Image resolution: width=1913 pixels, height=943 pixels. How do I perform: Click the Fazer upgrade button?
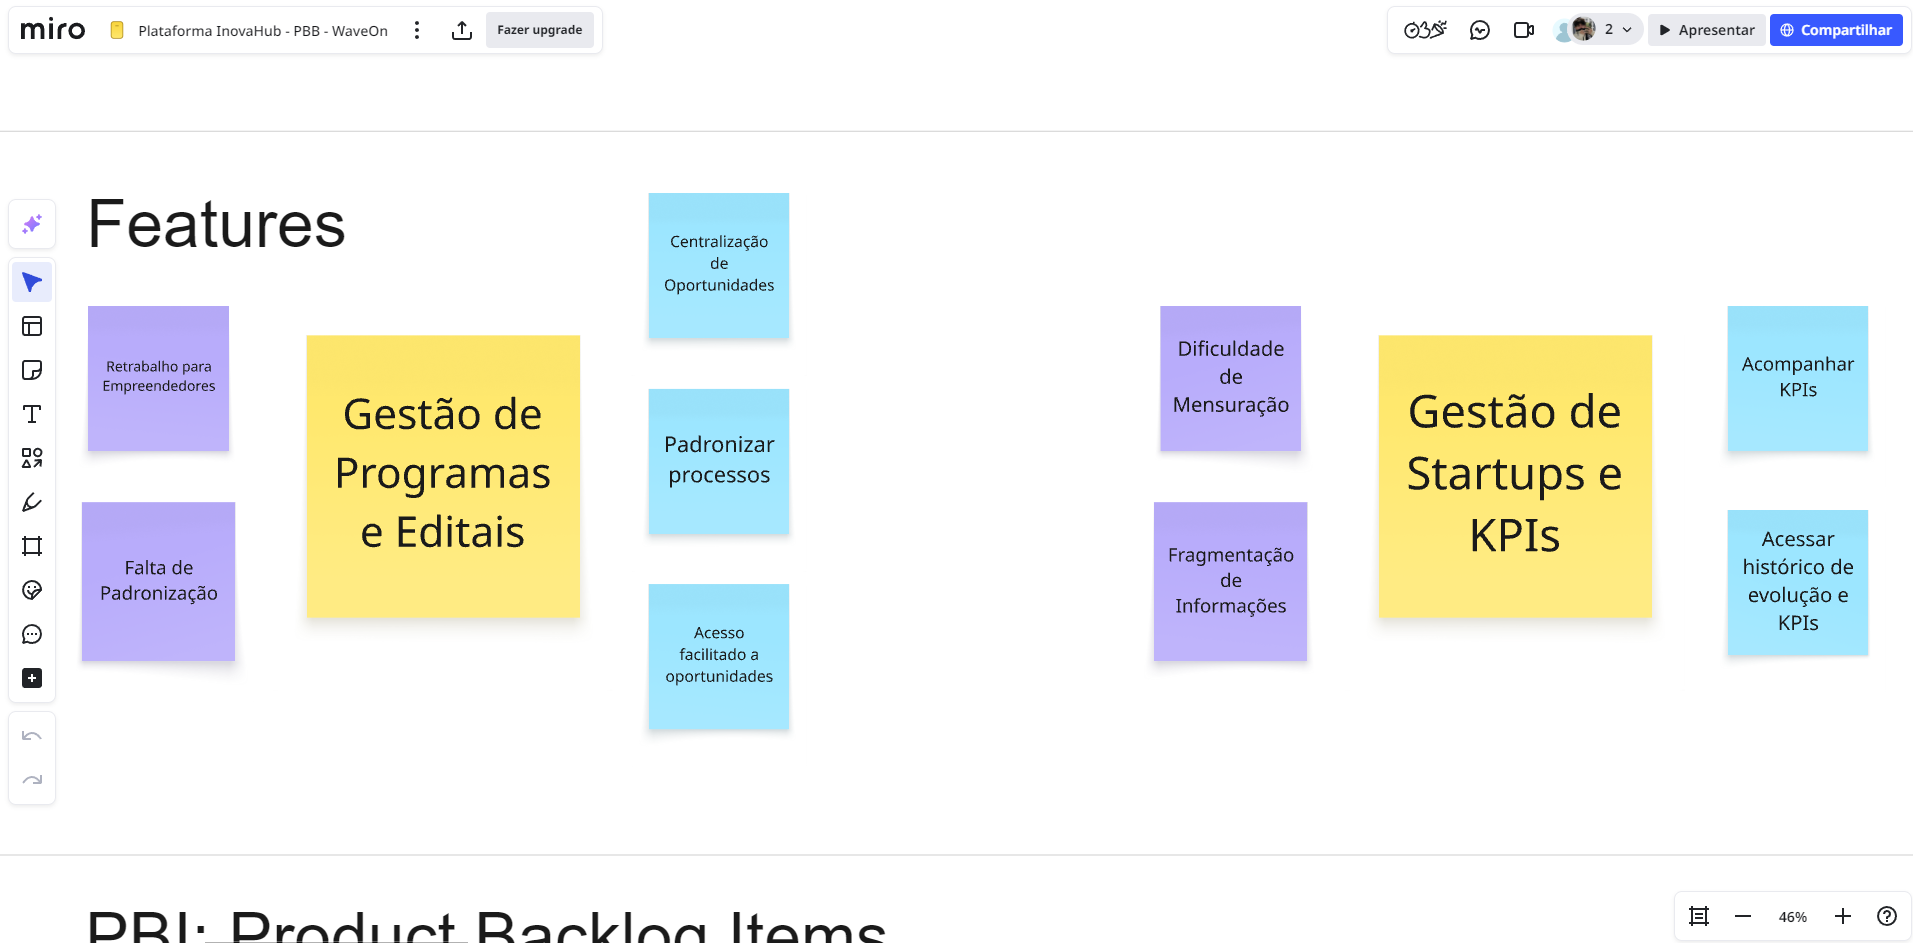[539, 30]
